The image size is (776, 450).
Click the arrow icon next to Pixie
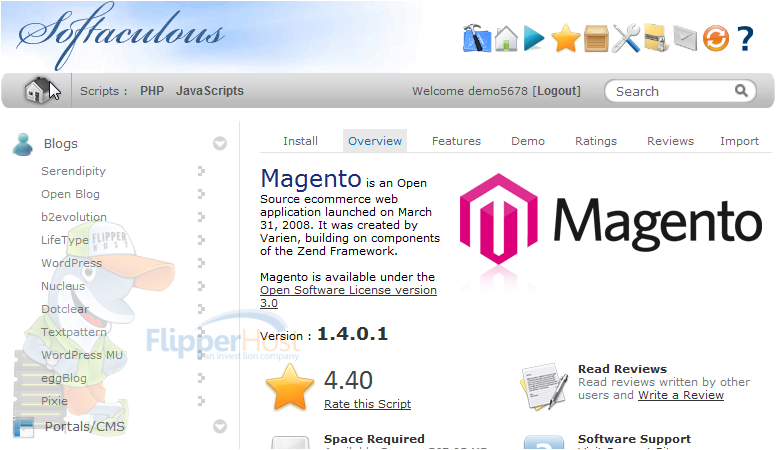point(201,400)
